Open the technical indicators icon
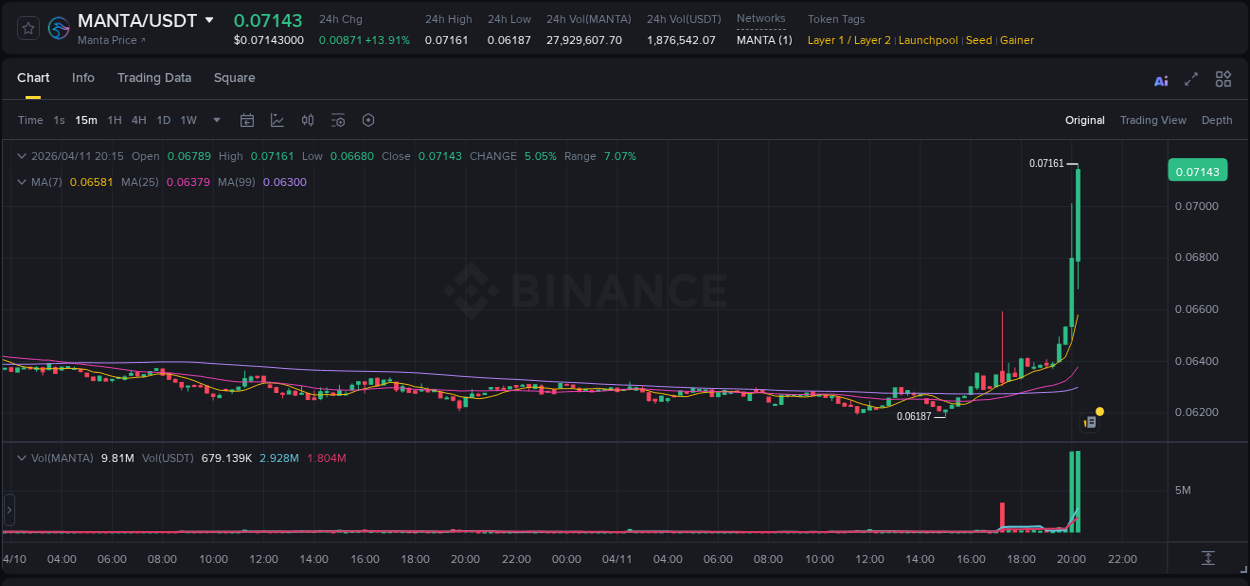The height and width of the screenshot is (586, 1250). (277, 120)
